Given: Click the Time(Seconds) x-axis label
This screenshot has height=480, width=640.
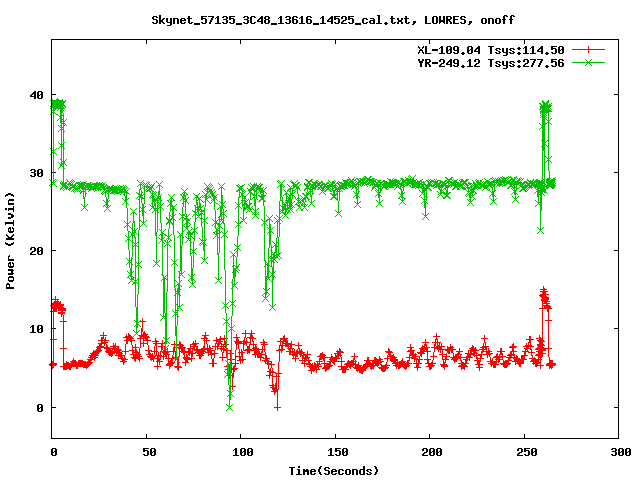Looking at the screenshot, I should pos(334,471).
